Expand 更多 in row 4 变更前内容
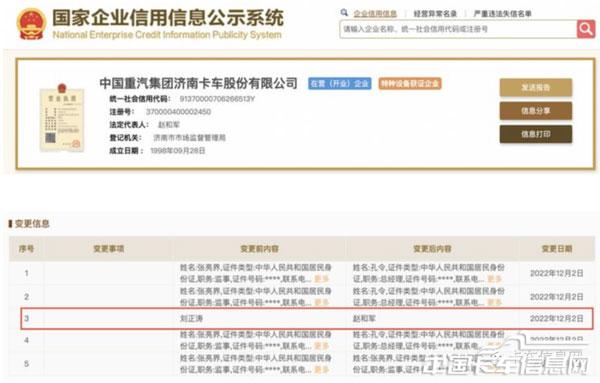This screenshot has height=383, width=600. (322, 346)
